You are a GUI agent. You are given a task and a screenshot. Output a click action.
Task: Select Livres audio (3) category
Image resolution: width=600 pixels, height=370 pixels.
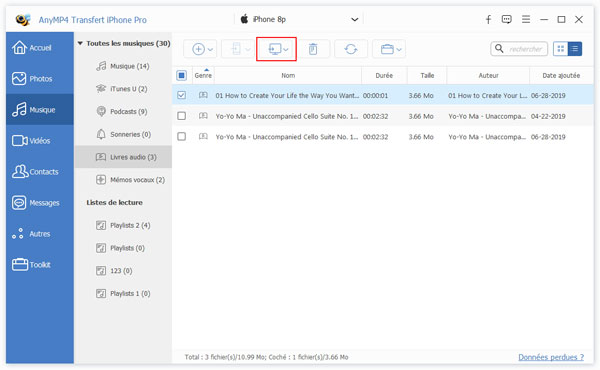(x=123, y=157)
